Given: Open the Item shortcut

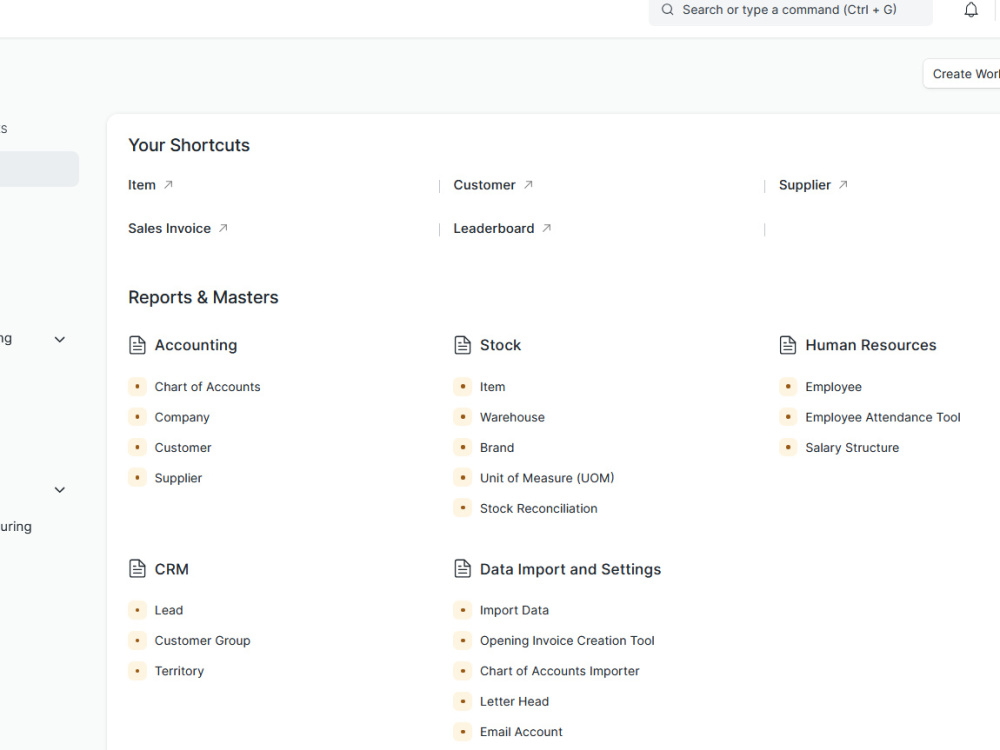Looking at the screenshot, I should tap(142, 185).
